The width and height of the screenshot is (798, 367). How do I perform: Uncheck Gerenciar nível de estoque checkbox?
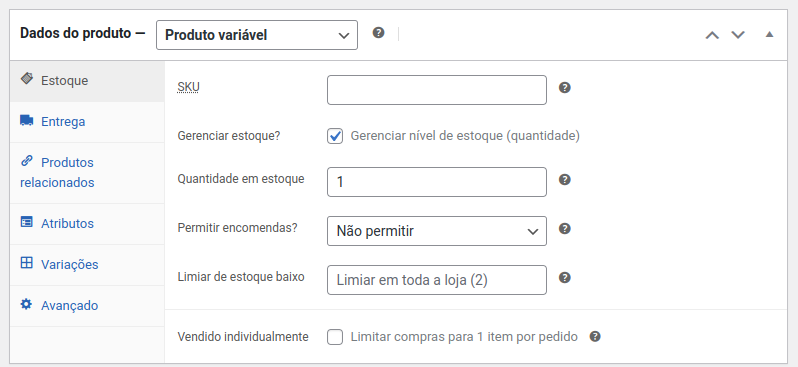[x=335, y=136]
